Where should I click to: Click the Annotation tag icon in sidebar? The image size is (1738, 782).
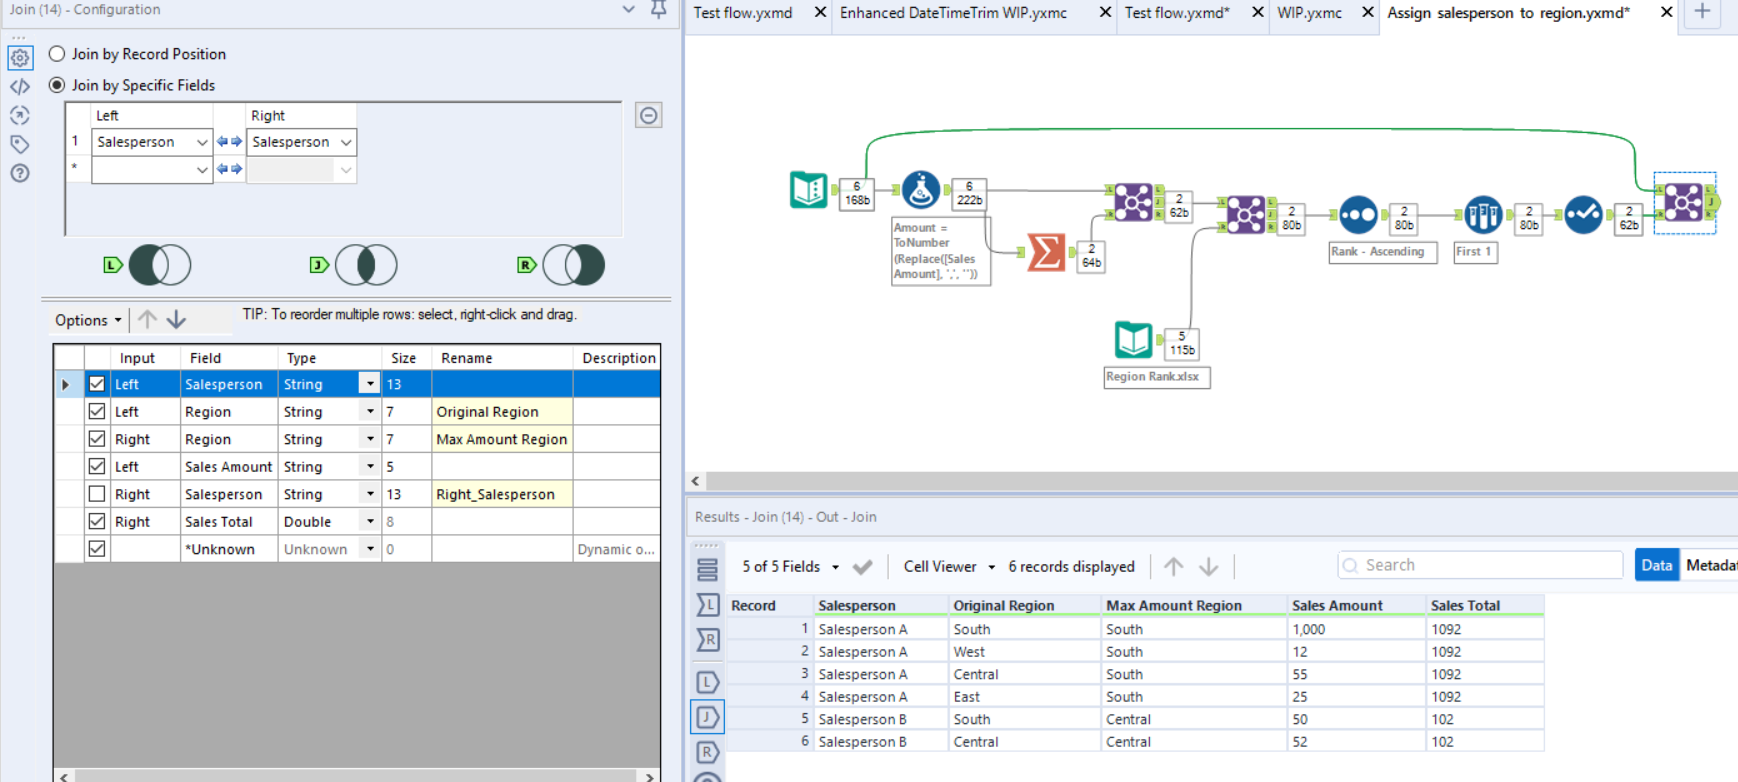pos(20,144)
